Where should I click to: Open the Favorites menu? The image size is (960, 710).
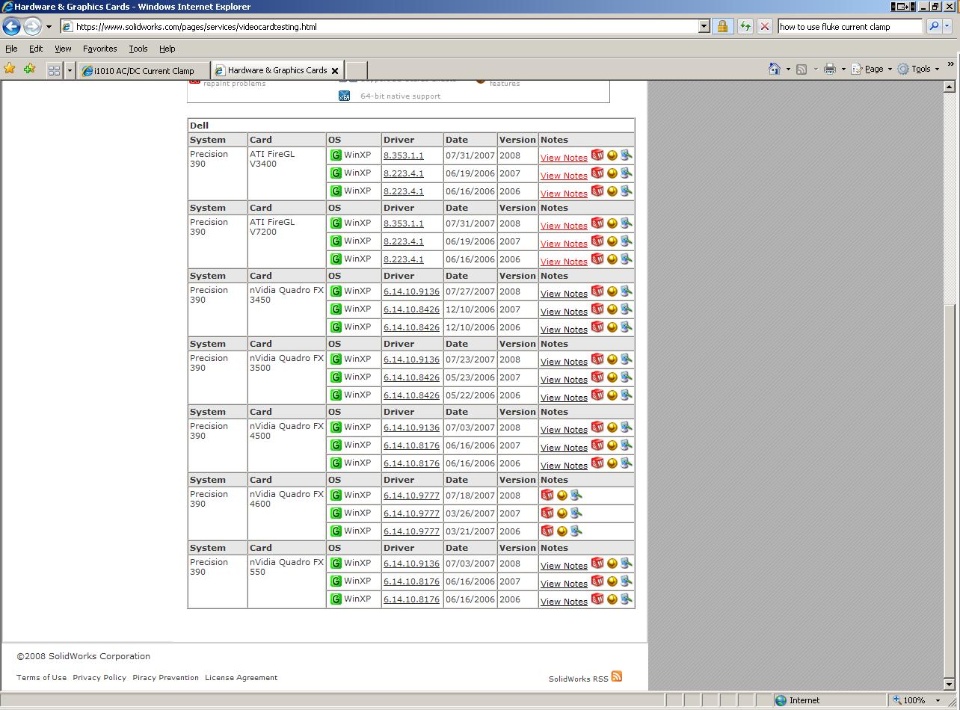tap(100, 49)
